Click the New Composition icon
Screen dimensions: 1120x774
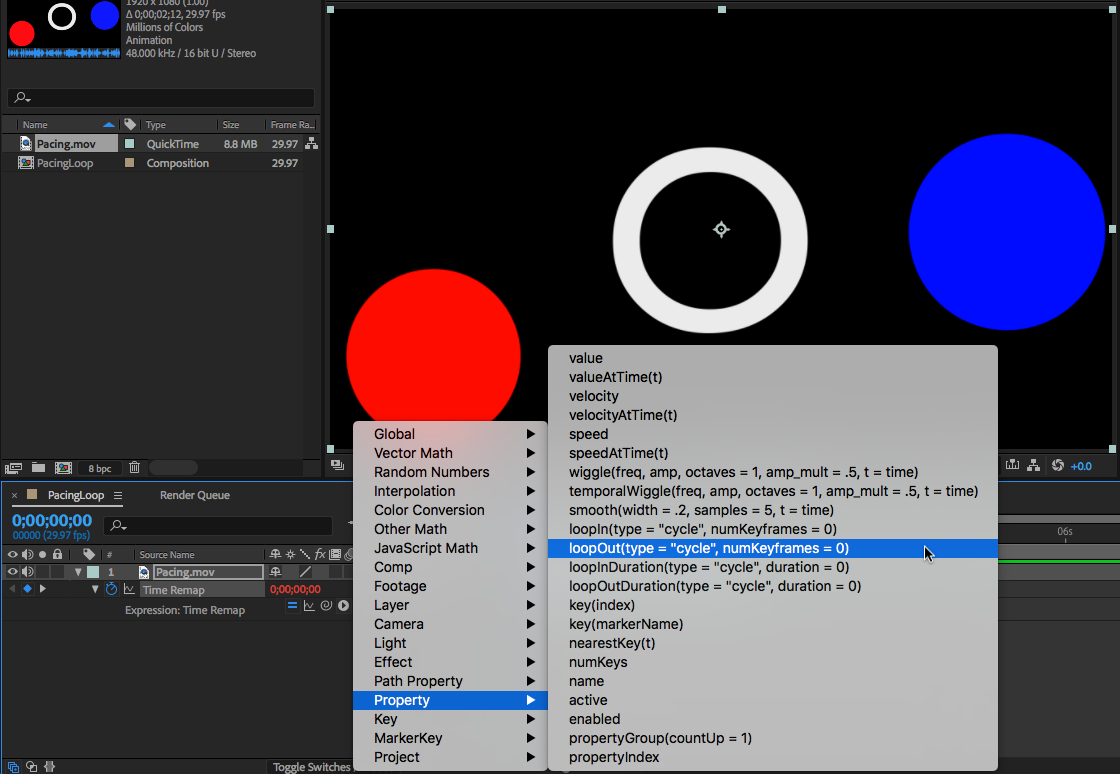[63, 467]
